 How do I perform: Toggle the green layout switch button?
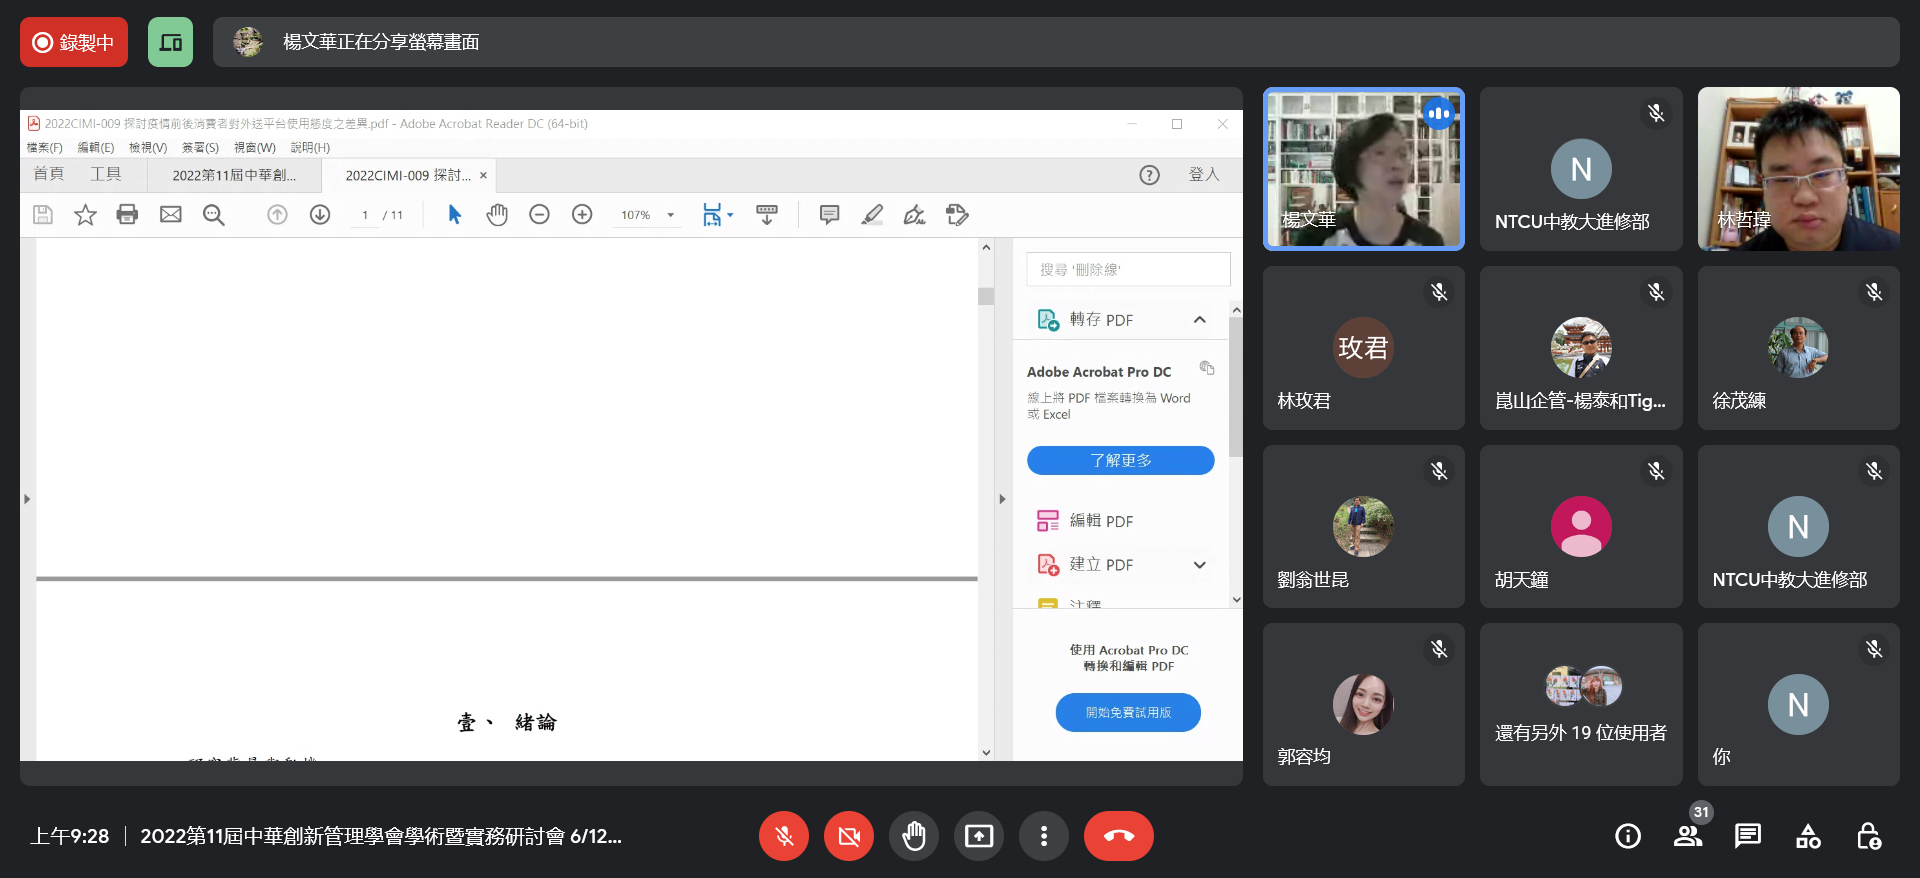pyautogui.click(x=170, y=42)
